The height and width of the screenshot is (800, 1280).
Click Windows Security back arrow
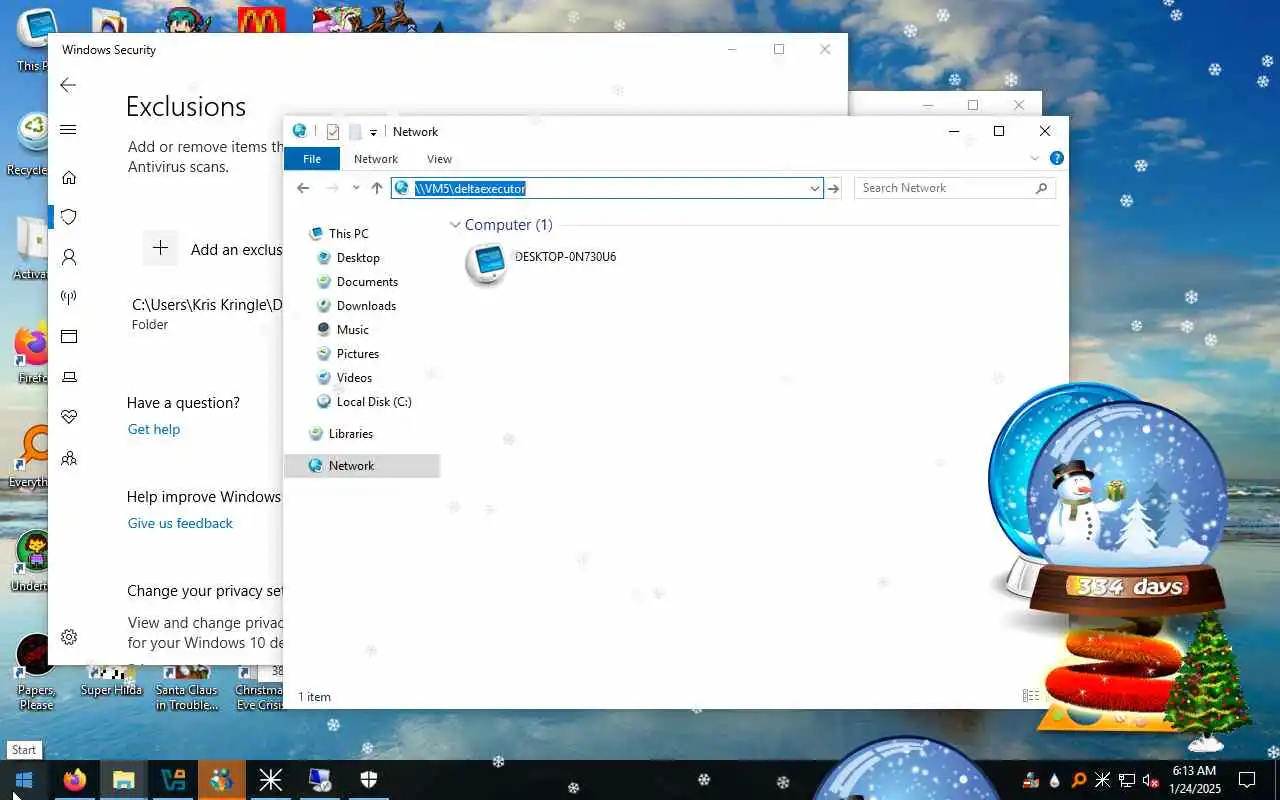tap(68, 85)
